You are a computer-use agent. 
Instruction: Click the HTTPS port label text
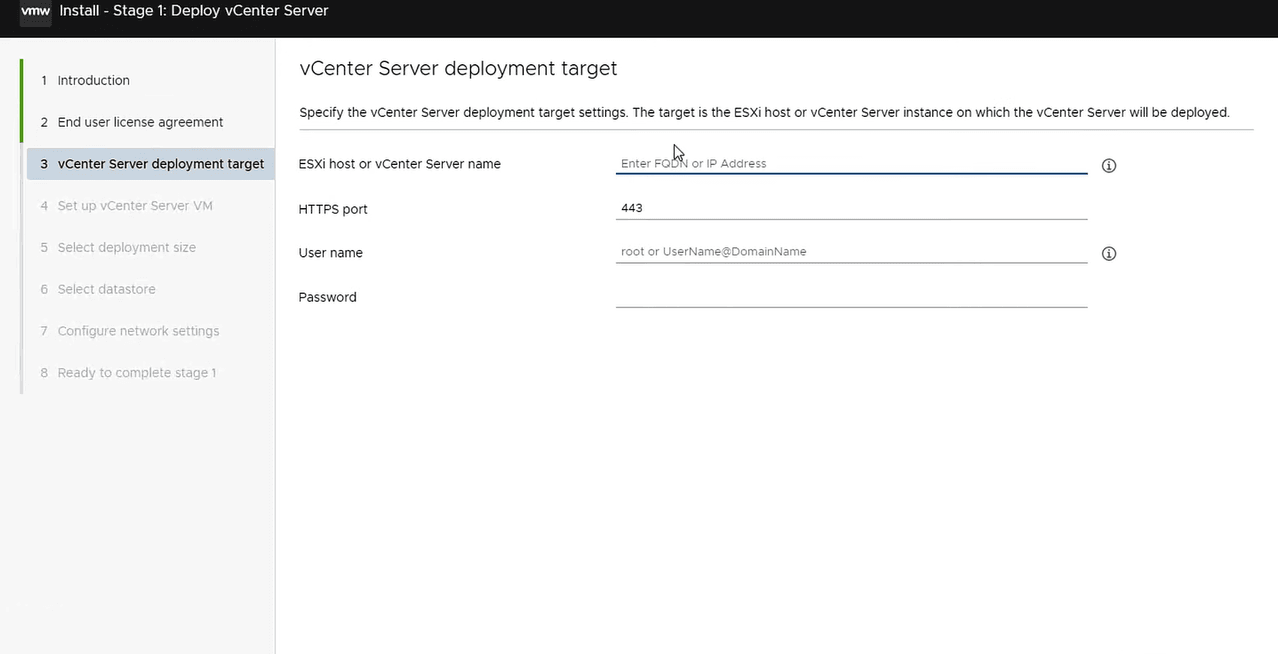[x=333, y=210]
